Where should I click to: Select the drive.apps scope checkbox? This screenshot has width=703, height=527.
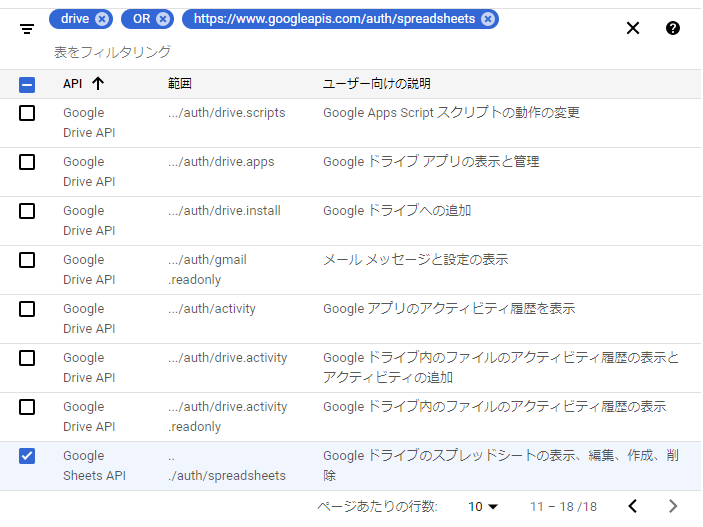pyautogui.click(x=27, y=162)
